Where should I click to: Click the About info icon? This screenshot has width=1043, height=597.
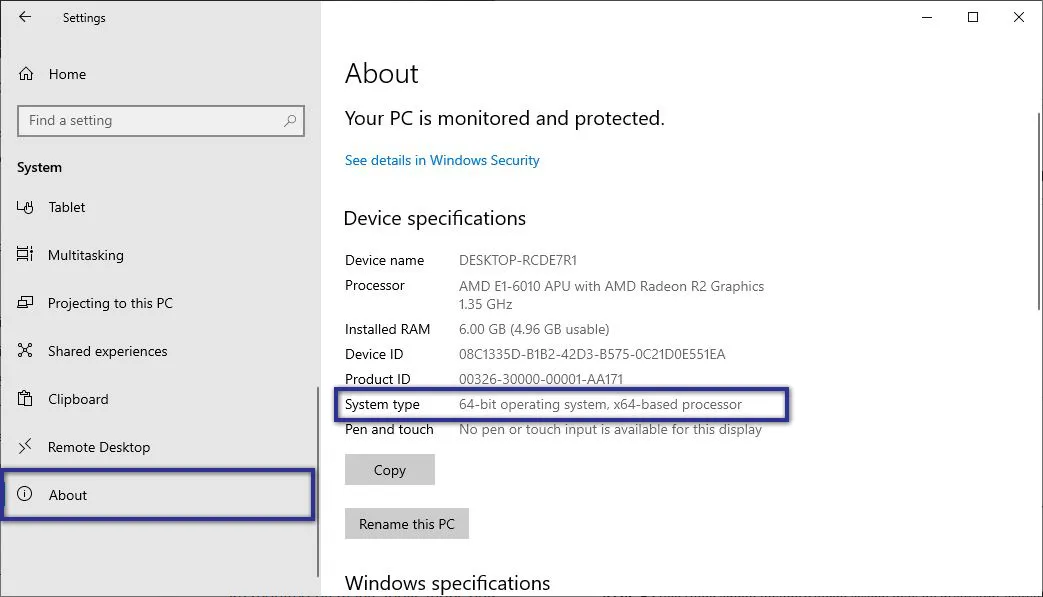pos(26,495)
